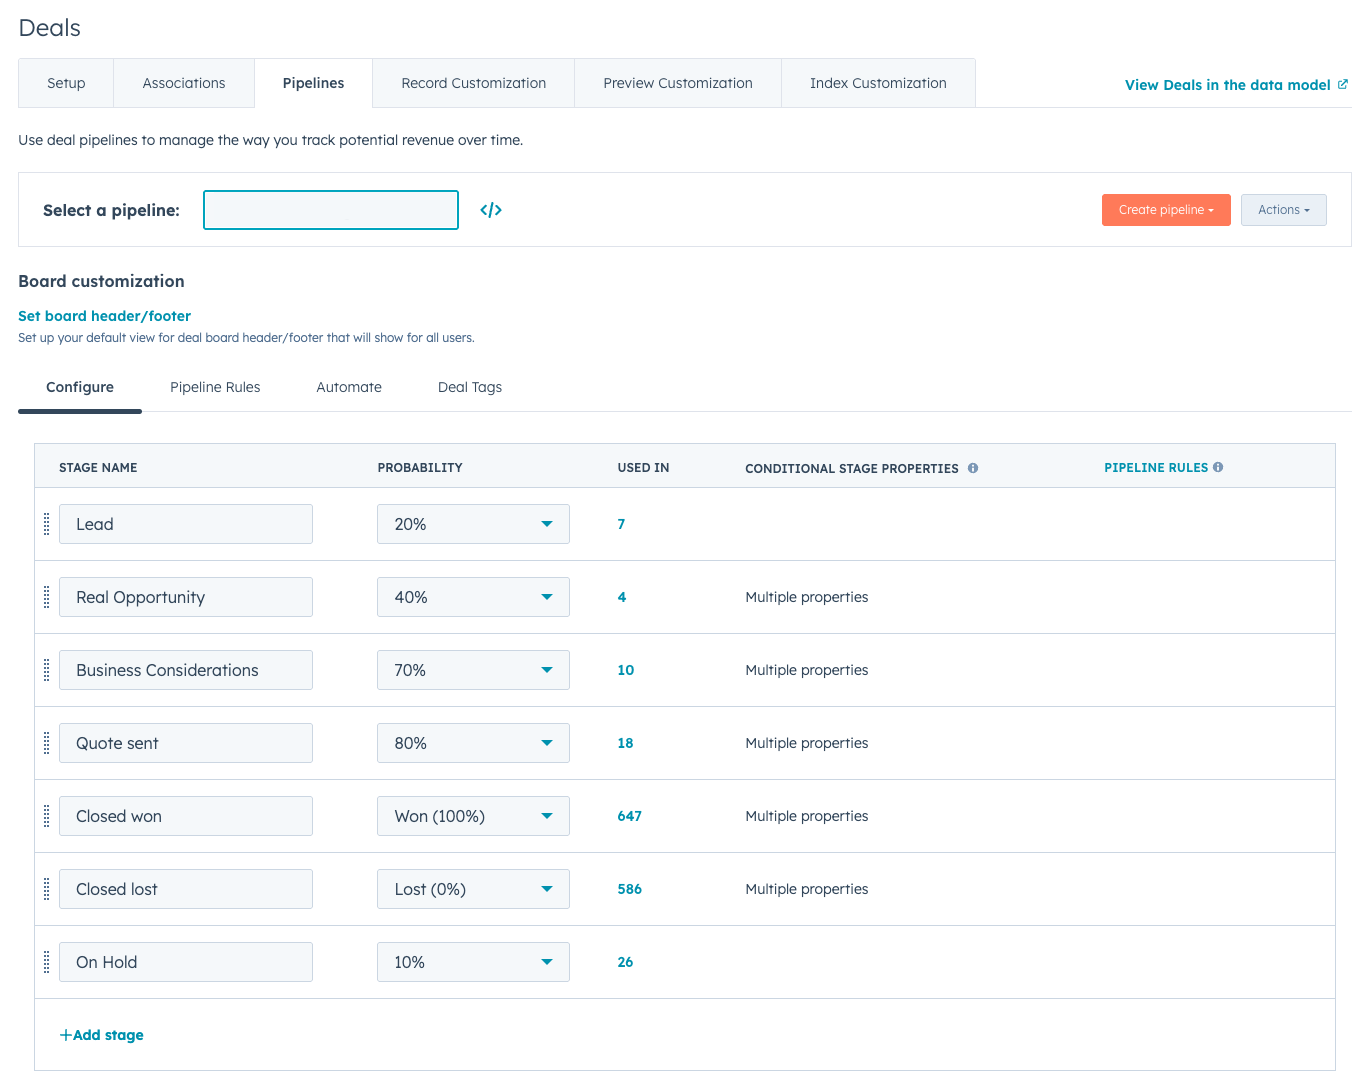Click the Real Opportunity stage name field

click(186, 597)
